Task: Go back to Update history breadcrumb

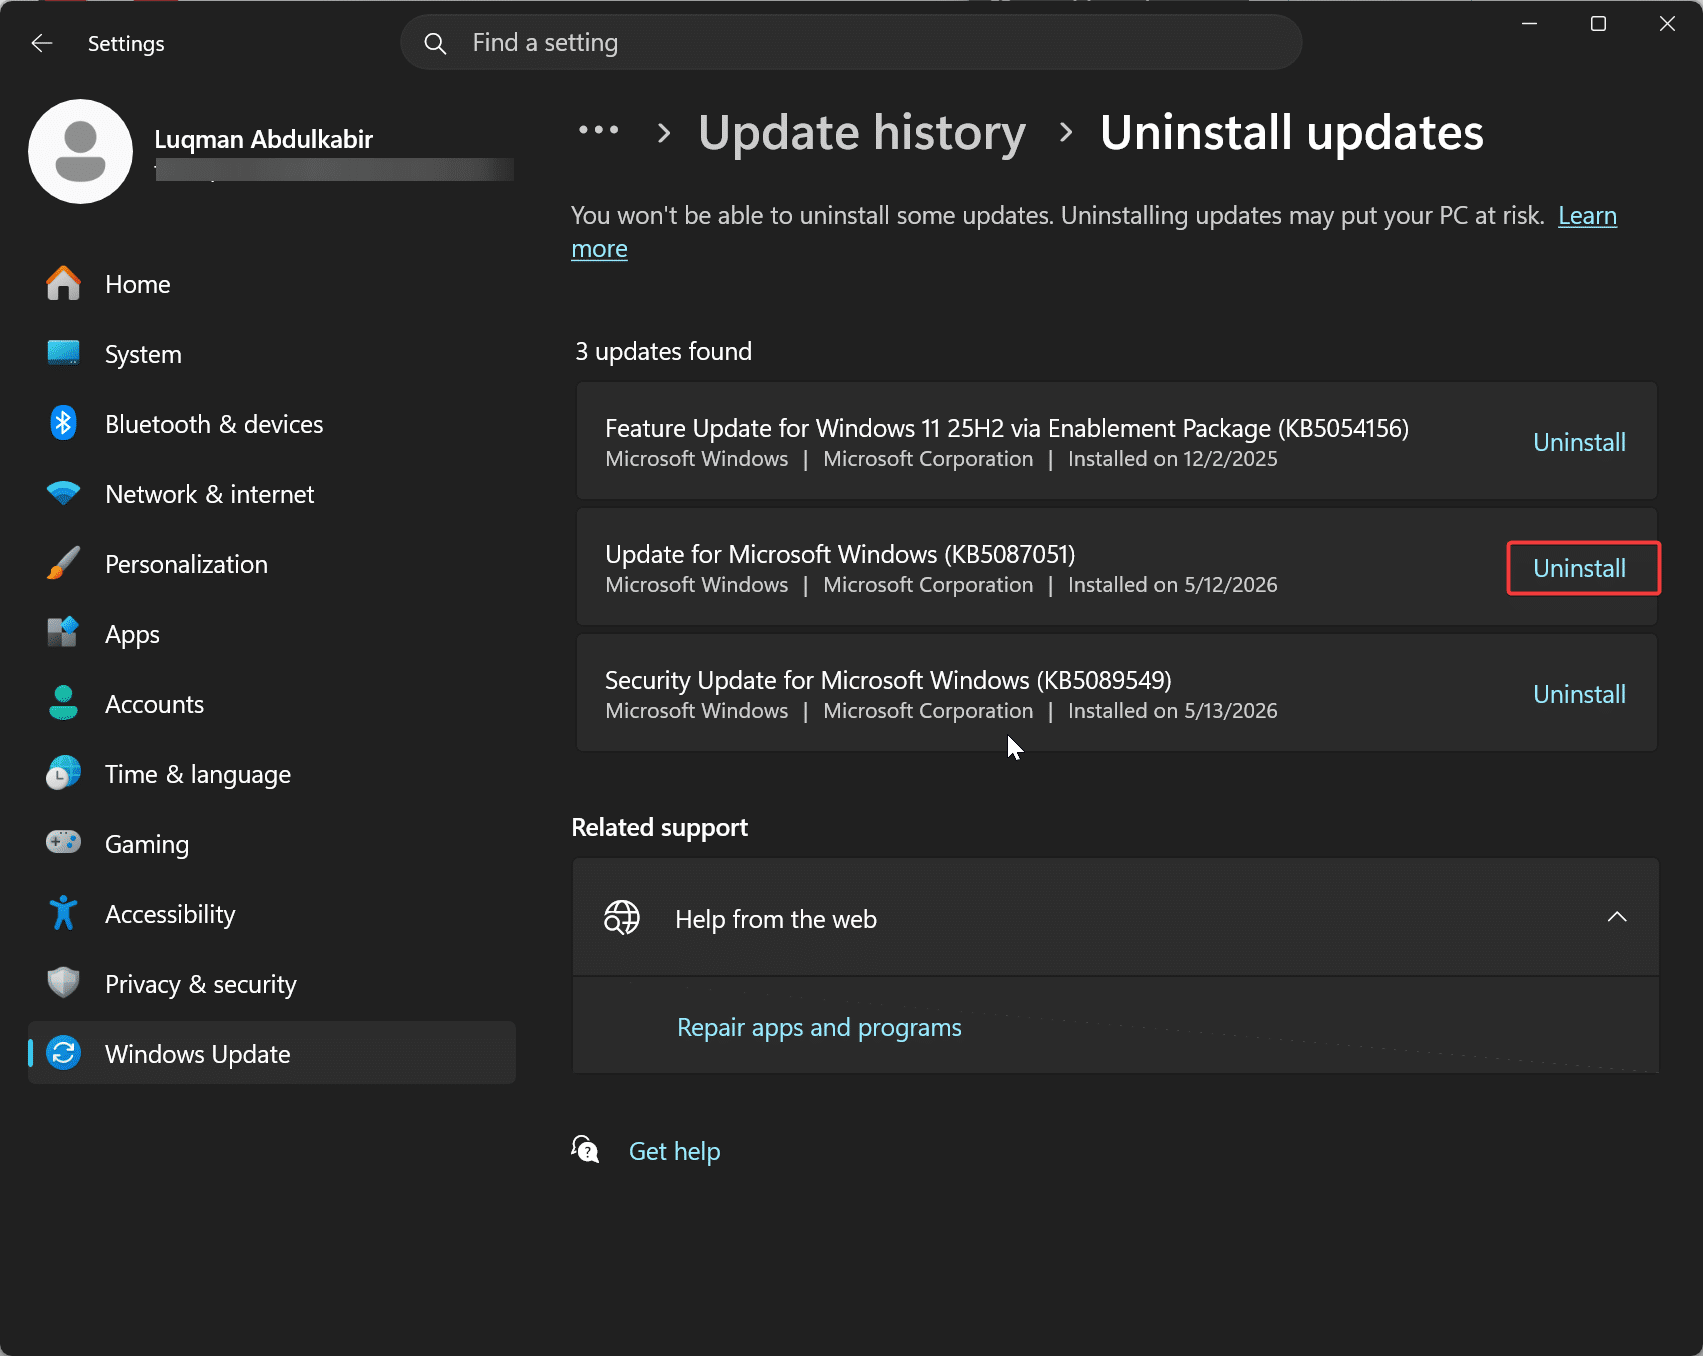Action: pos(862,133)
